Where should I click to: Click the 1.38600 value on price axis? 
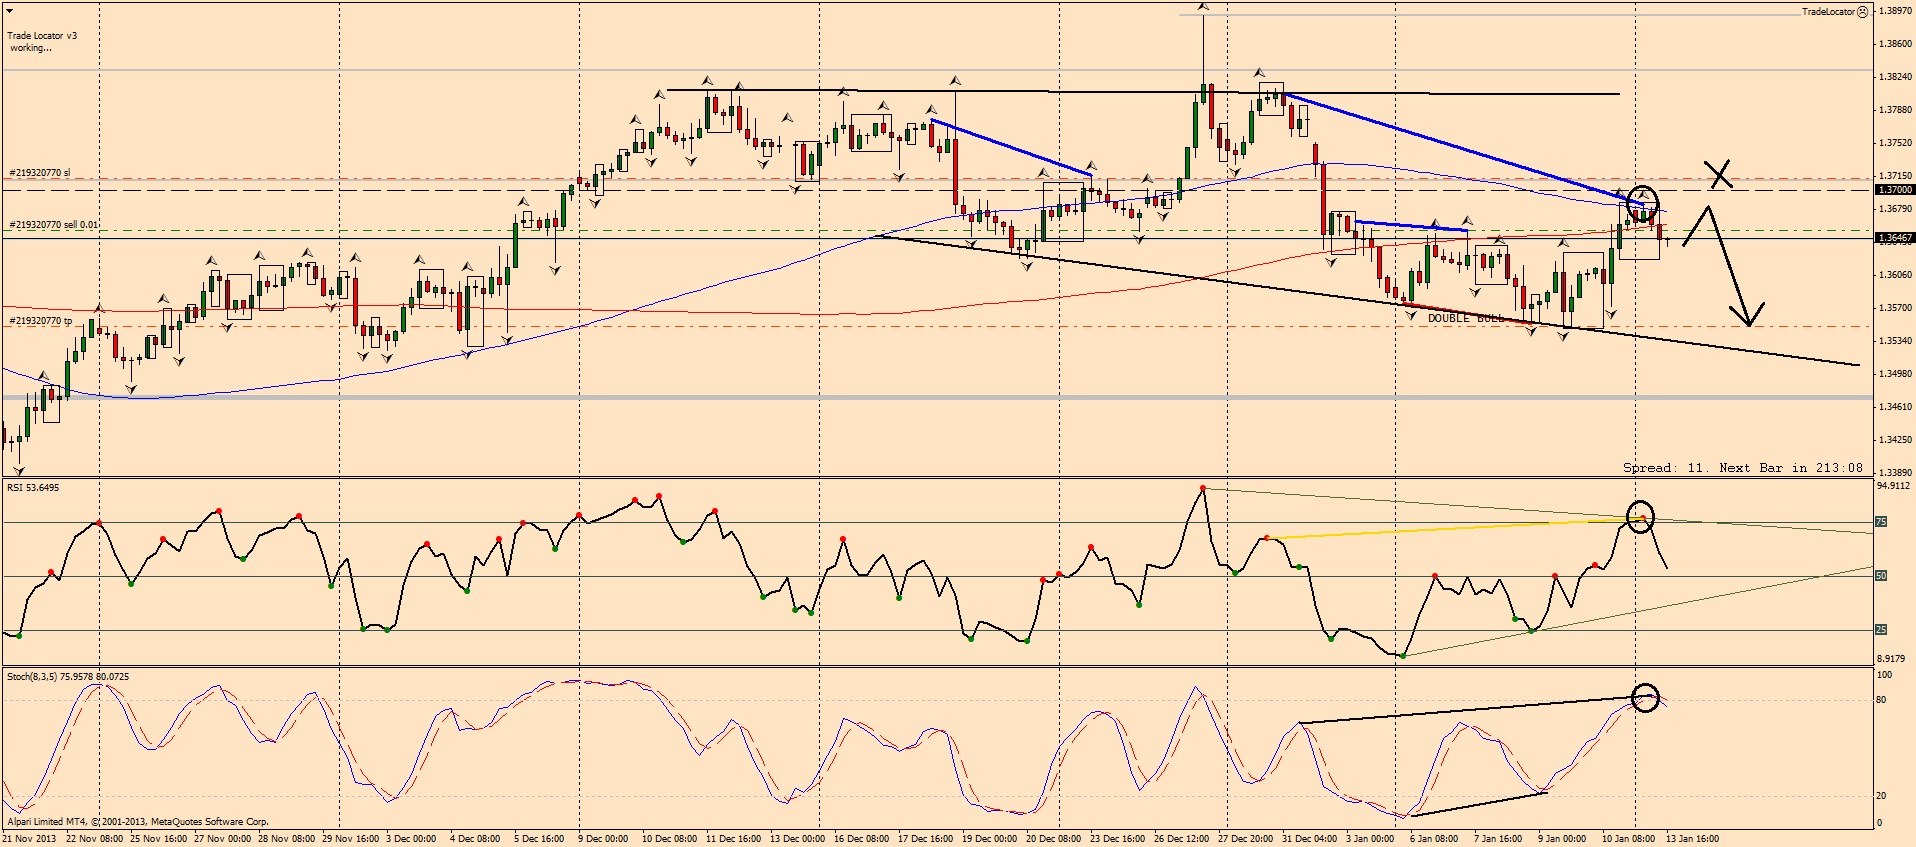coord(1897,44)
